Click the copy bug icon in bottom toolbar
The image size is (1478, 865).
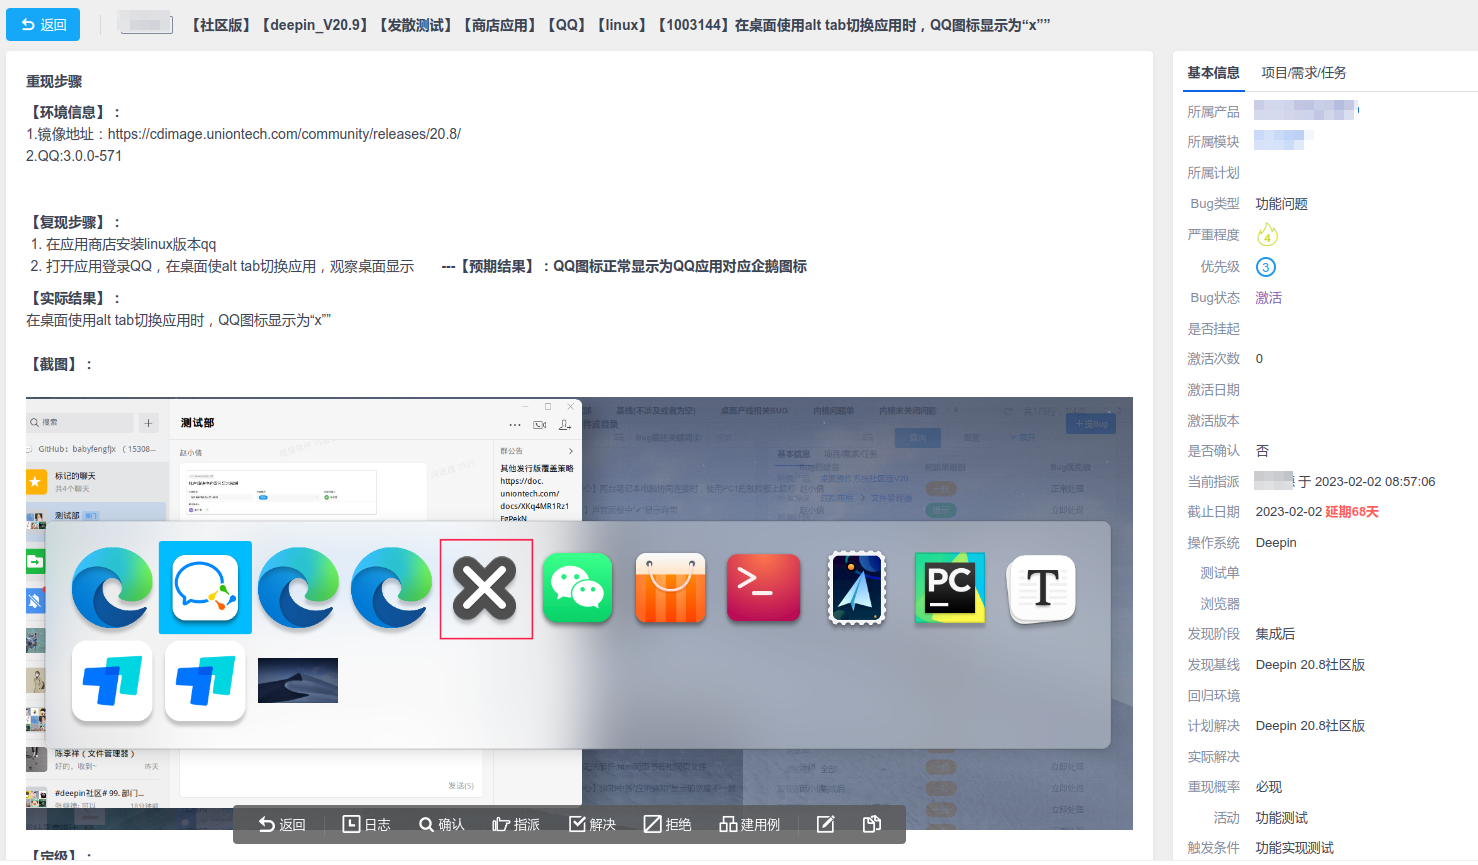(x=872, y=824)
